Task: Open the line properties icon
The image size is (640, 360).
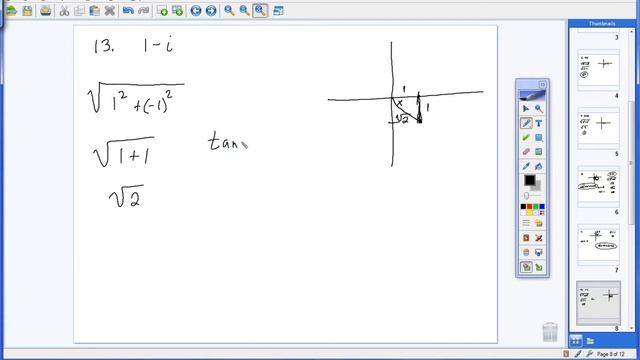Action: [x=526, y=223]
